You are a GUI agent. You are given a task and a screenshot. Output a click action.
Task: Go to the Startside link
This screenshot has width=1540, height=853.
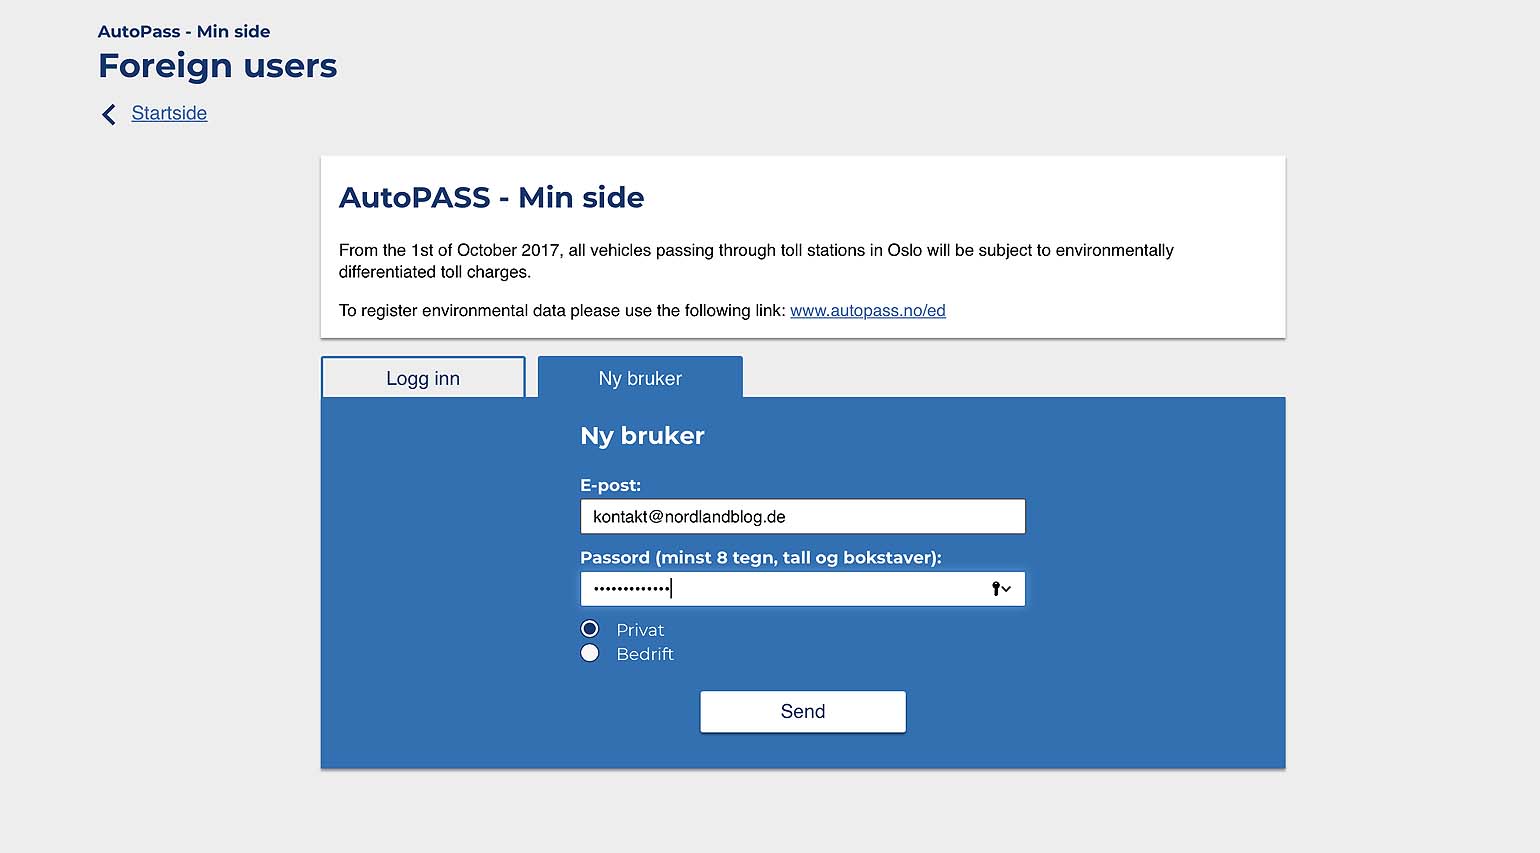click(x=169, y=113)
